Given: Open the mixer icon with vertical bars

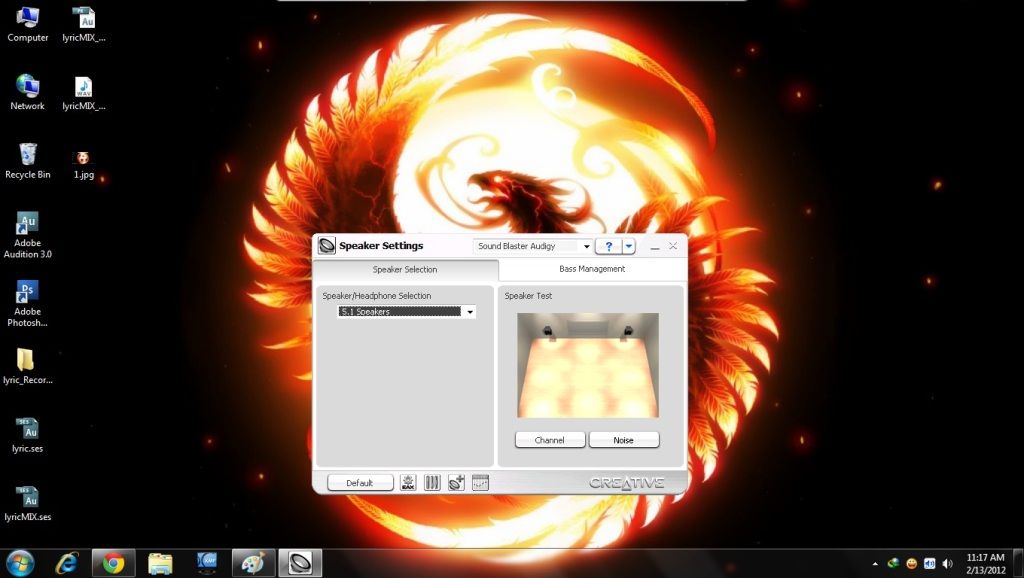Looking at the screenshot, I should [x=432, y=483].
